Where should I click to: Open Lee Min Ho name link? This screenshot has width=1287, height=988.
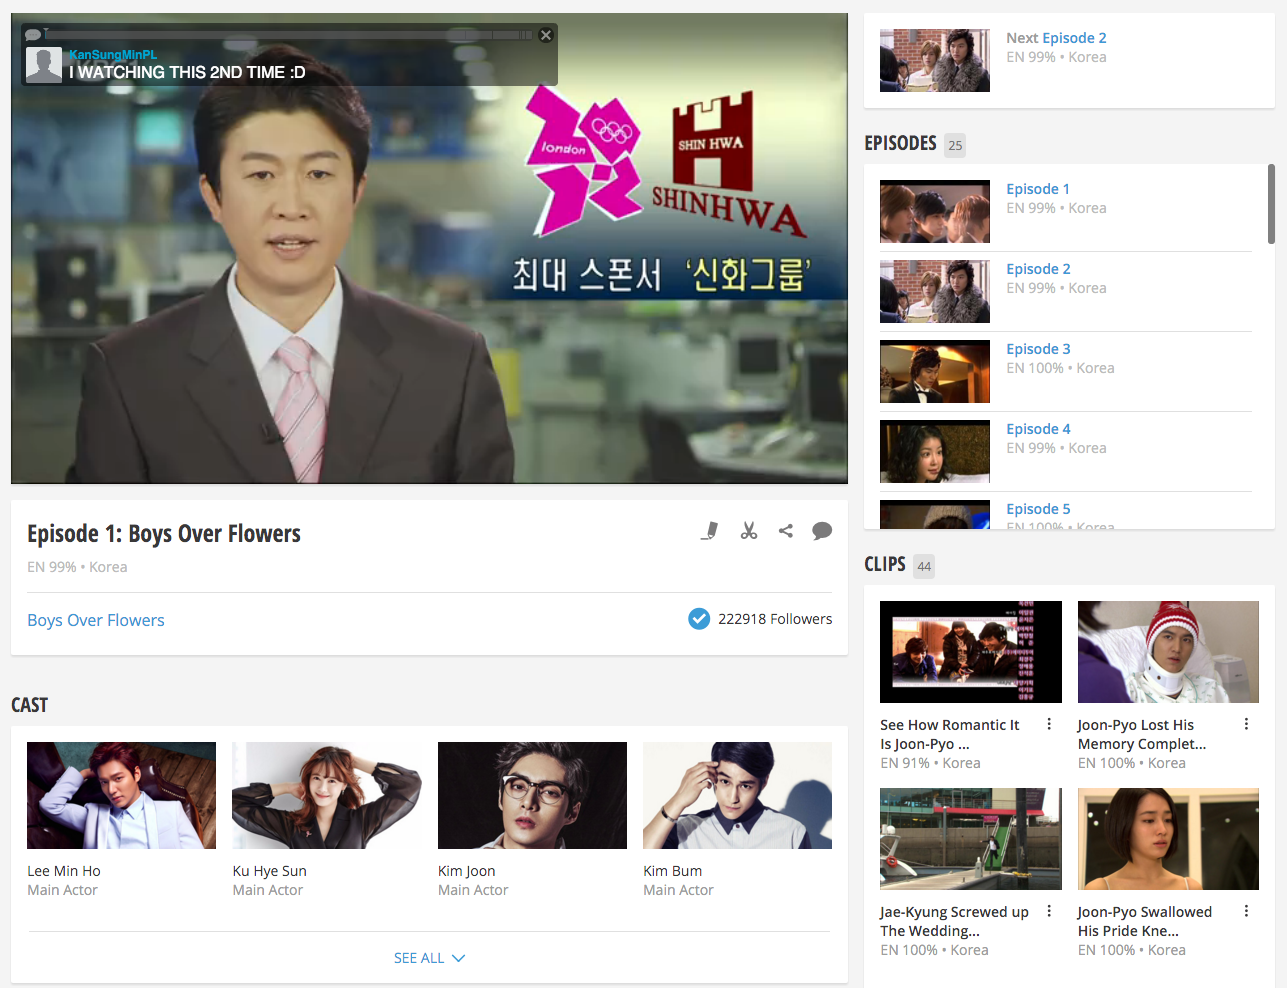point(64,871)
